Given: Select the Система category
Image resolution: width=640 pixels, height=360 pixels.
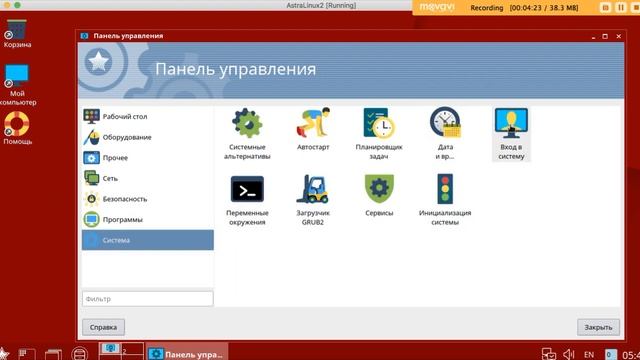Looking at the screenshot, I should [x=147, y=240].
